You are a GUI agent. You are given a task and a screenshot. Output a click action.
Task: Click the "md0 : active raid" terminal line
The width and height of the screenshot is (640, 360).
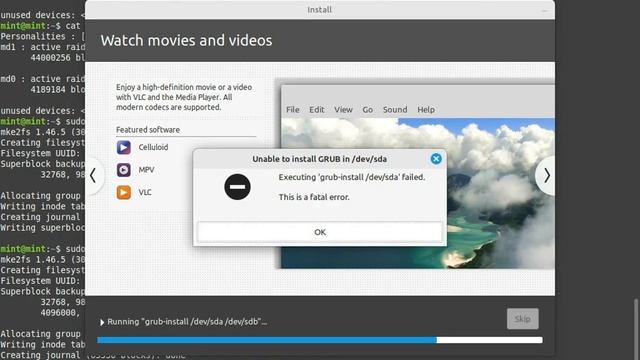42,79
